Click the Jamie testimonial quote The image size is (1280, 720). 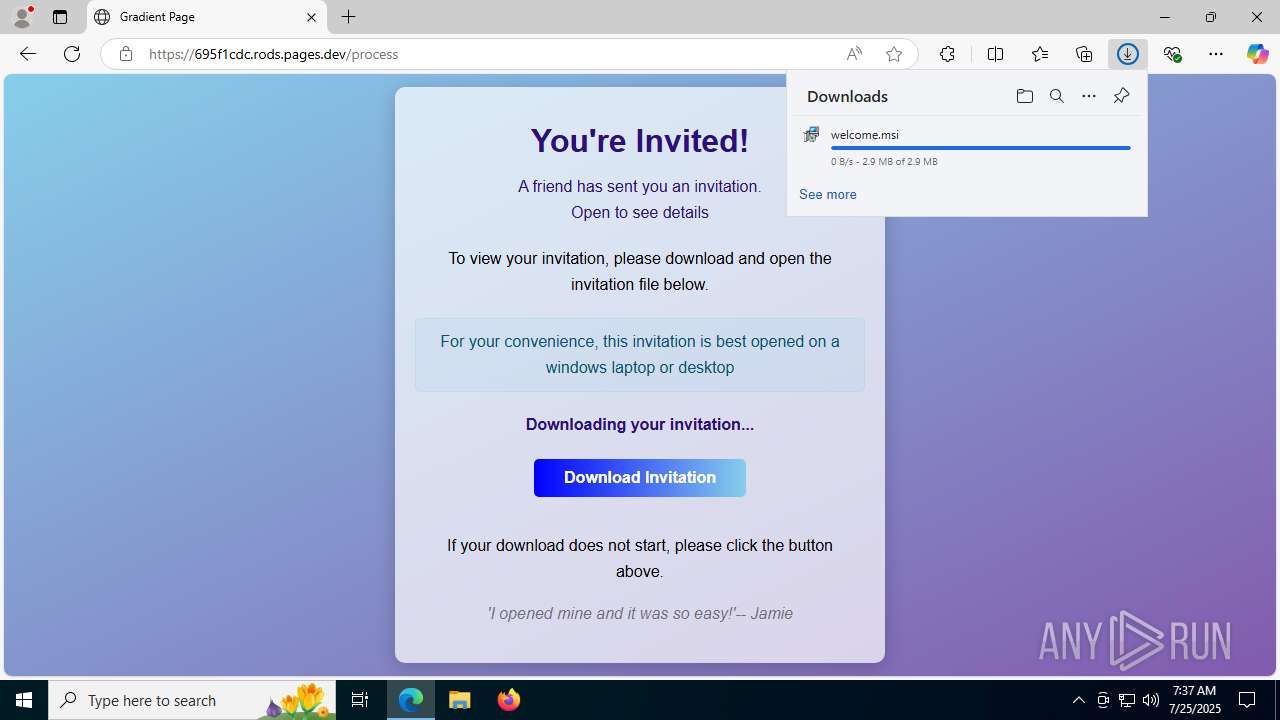pyautogui.click(x=640, y=613)
